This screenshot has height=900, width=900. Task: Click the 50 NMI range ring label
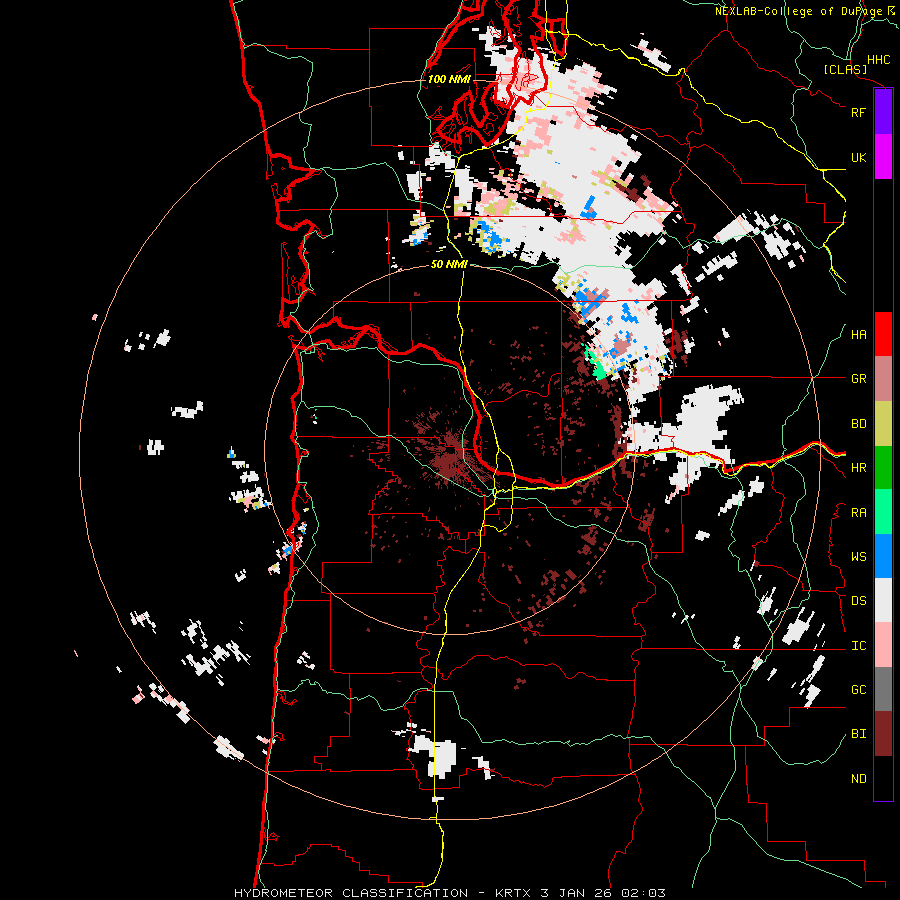449,264
